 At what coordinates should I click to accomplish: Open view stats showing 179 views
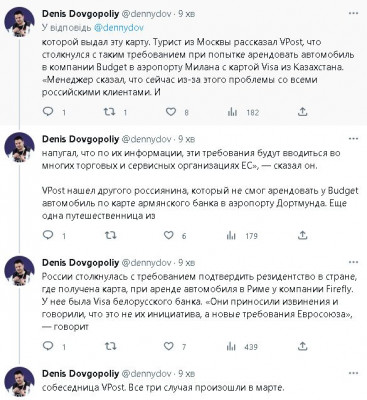click(231, 236)
